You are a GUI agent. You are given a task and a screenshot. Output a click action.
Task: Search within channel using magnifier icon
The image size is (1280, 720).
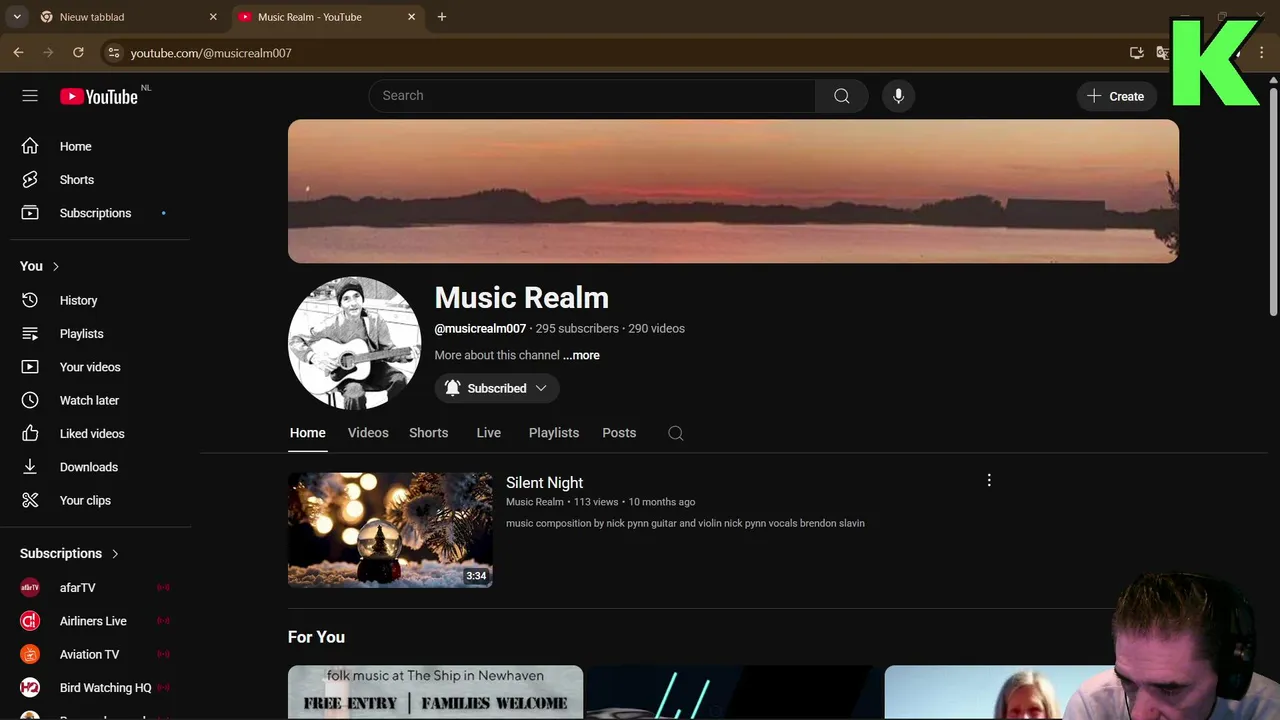[x=676, y=433]
